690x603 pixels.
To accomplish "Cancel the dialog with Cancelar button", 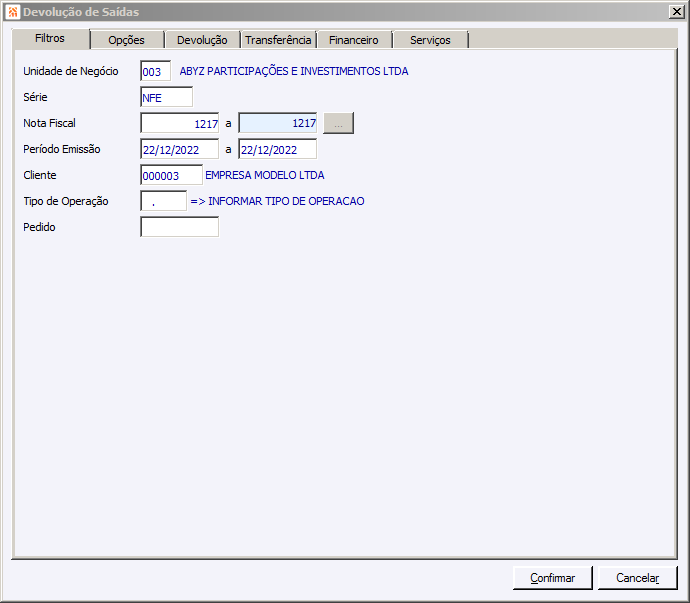I will (x=638, y=578).
